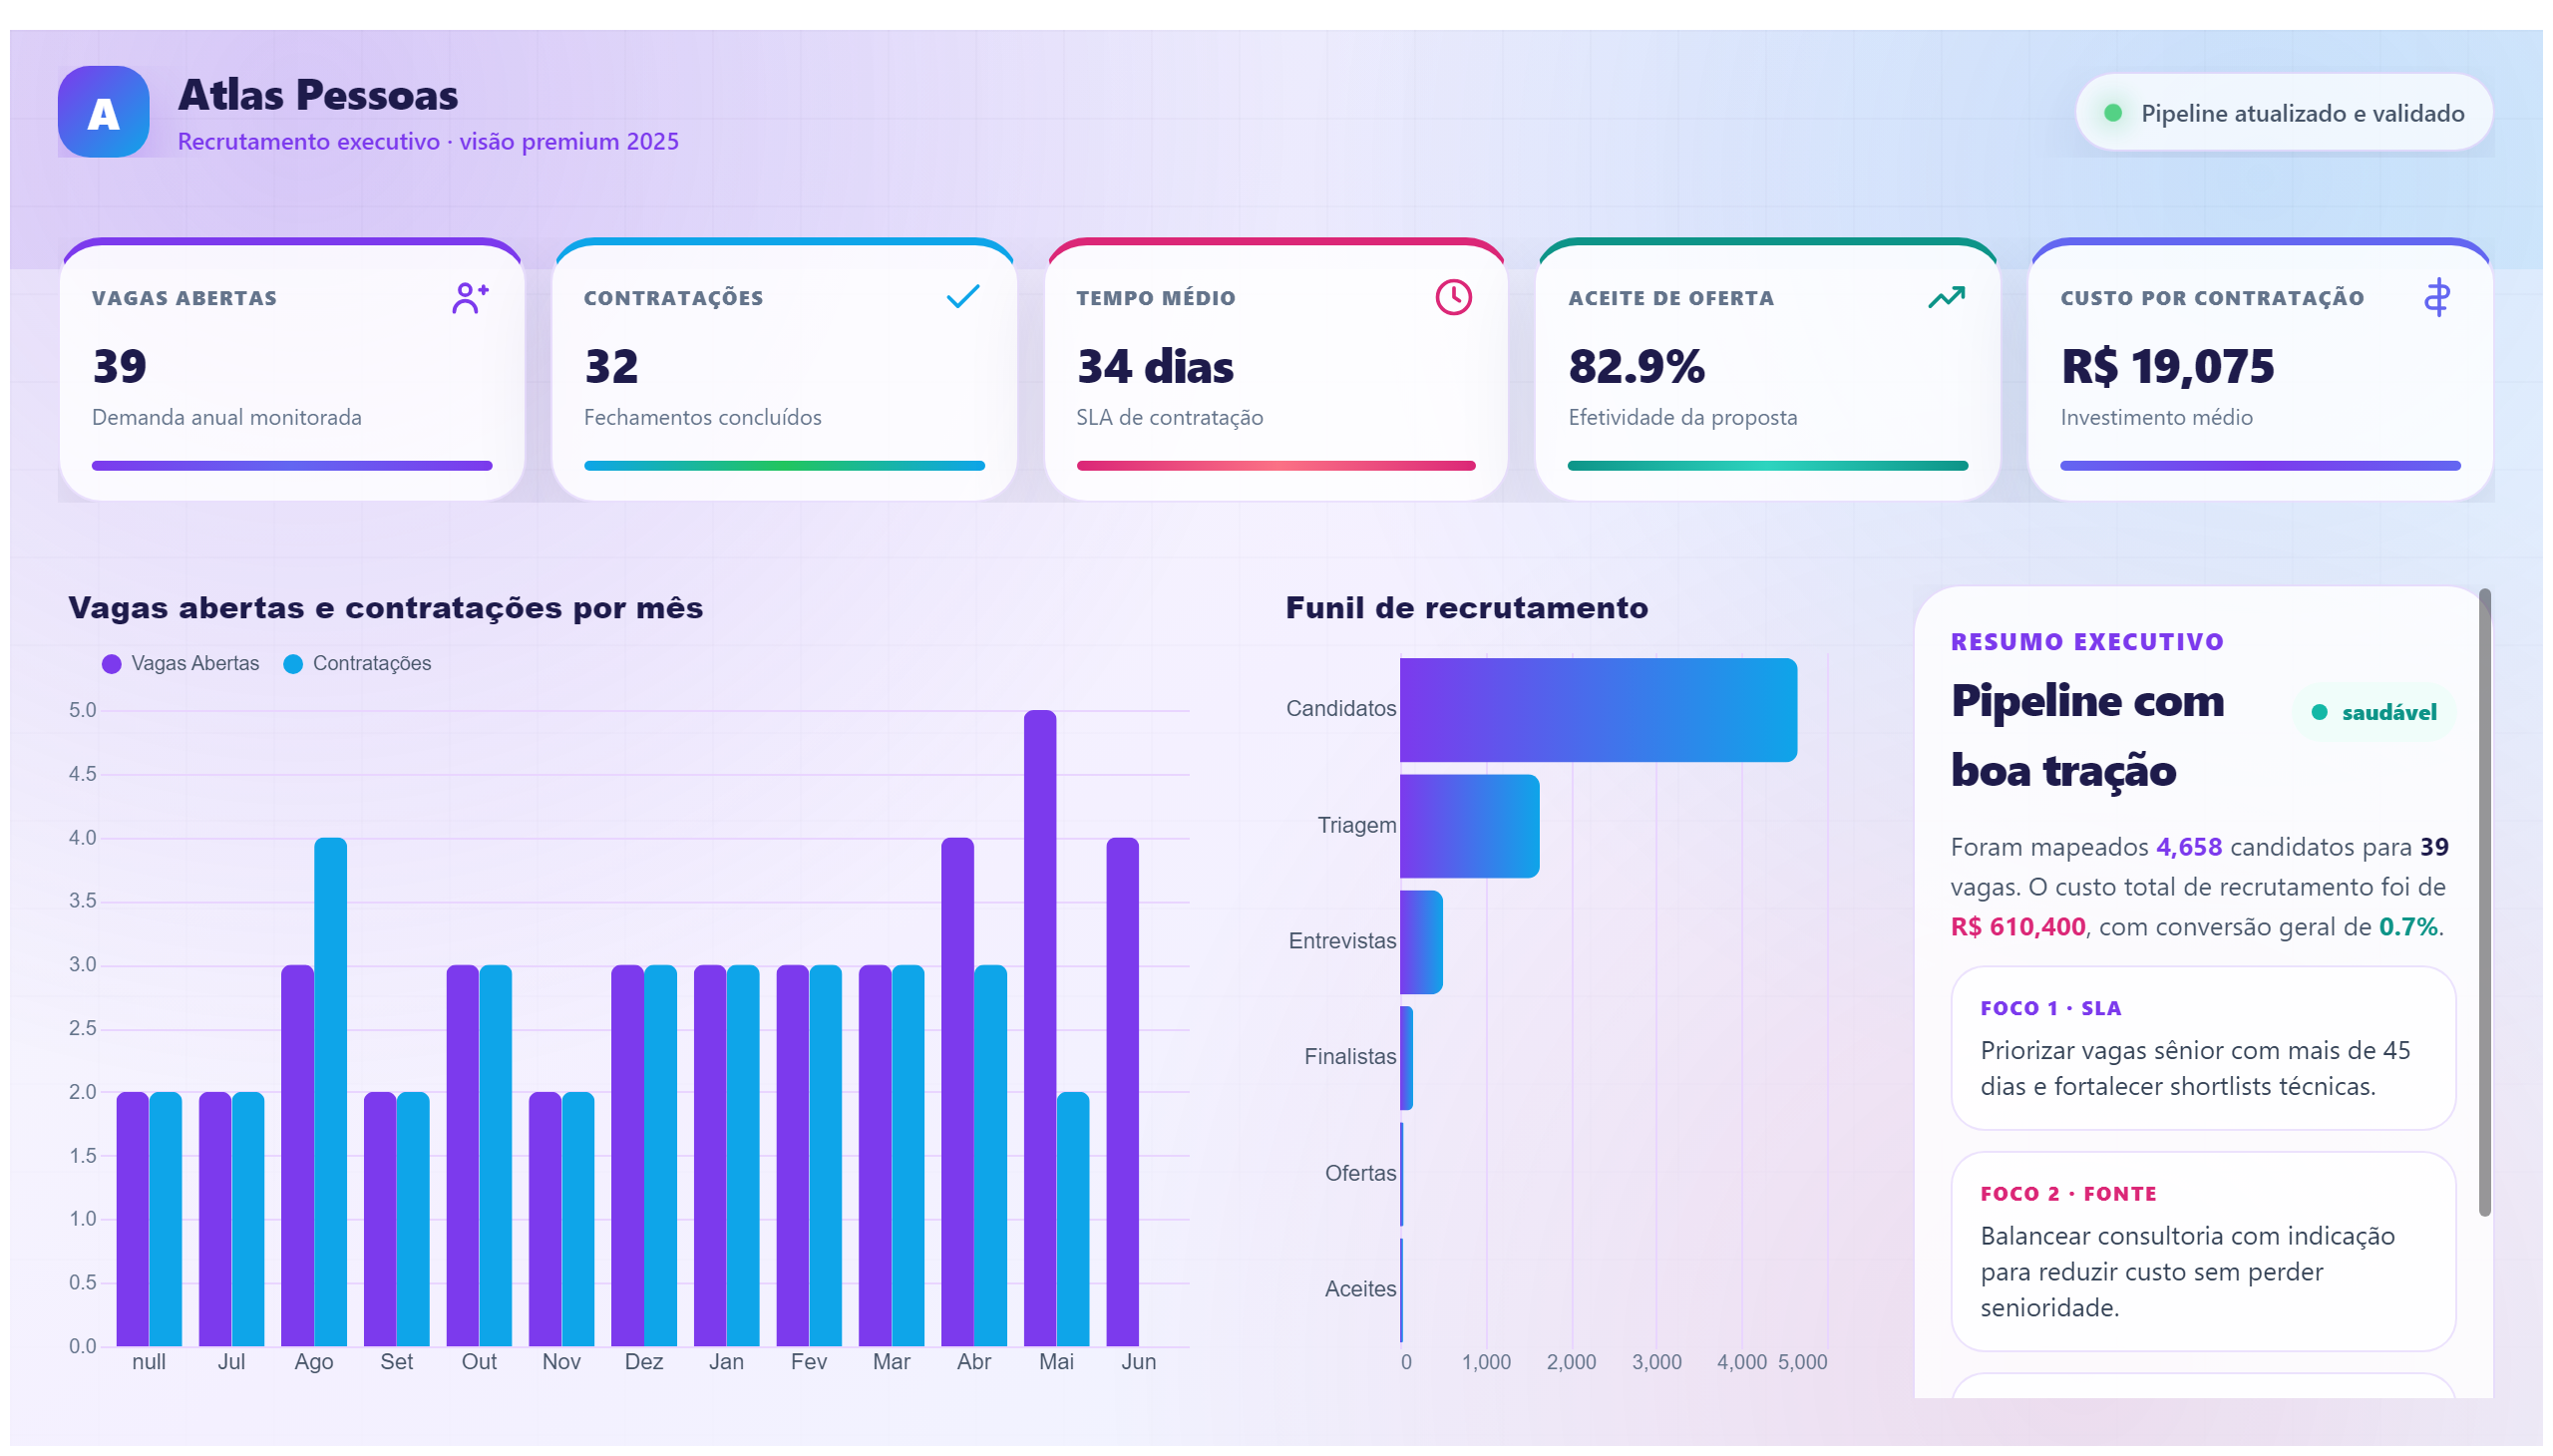The width and height of the screenshot is (2553, 1456).
Task: Click the add-person icon on Vagas Abertas card
Action: coord(469,298)
